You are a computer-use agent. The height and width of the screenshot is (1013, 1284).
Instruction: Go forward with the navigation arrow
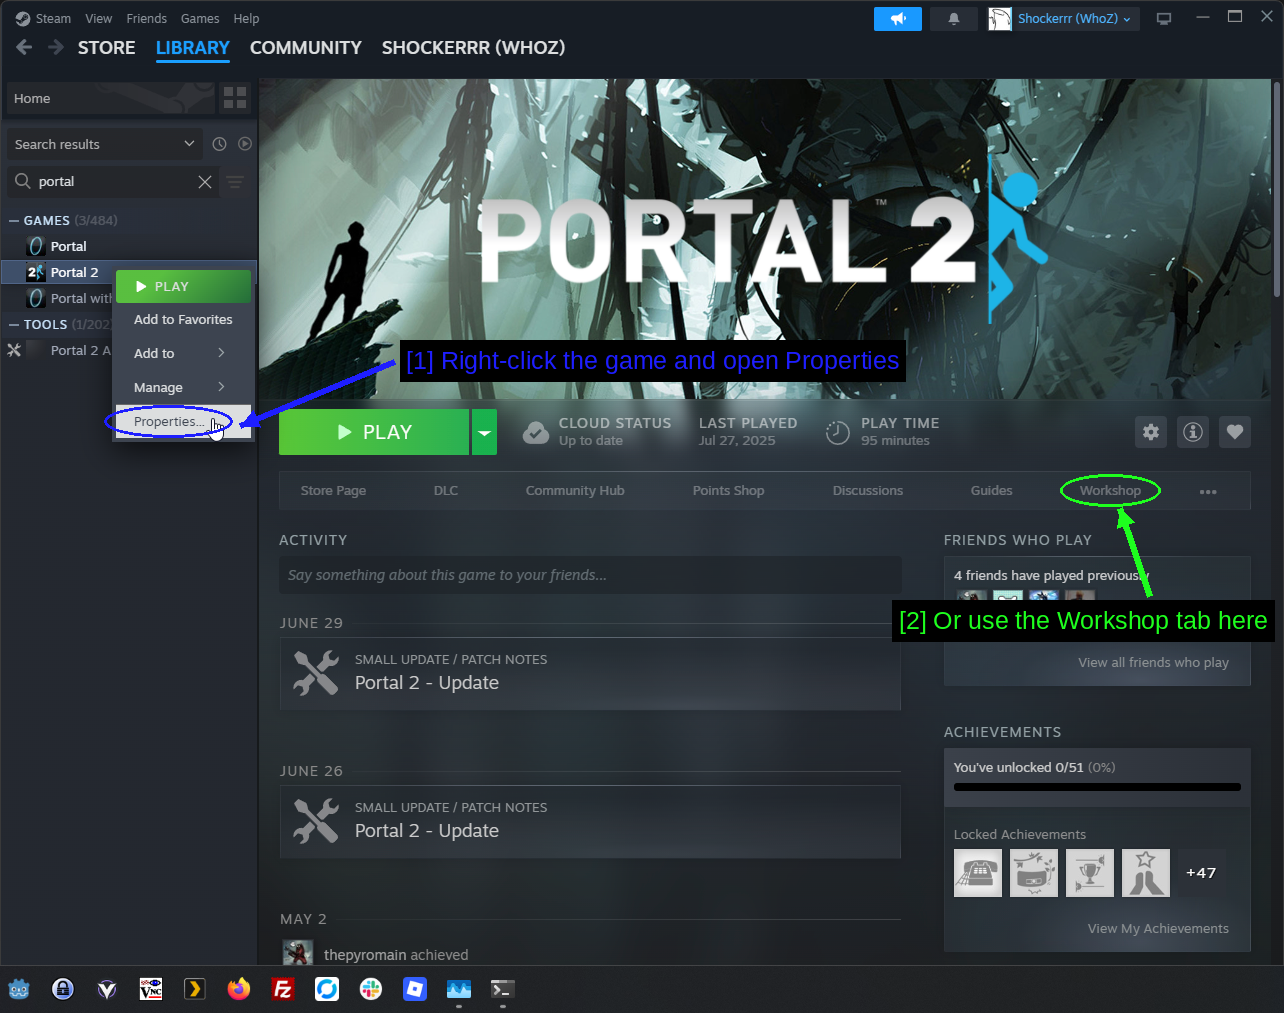(x=56, y=47)
